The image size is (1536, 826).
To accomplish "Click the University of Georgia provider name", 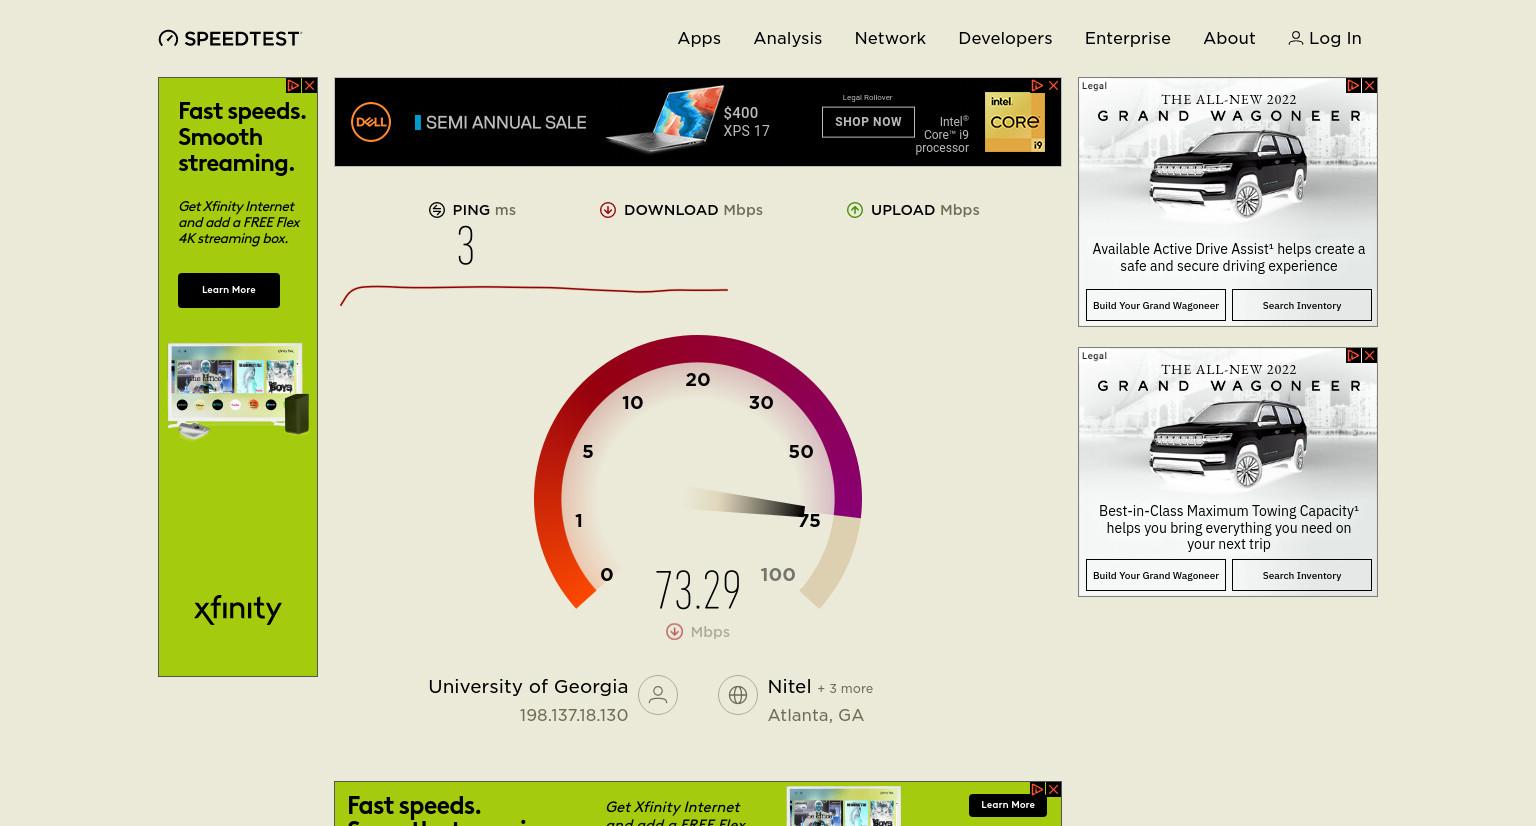I will tap(528, 687).
